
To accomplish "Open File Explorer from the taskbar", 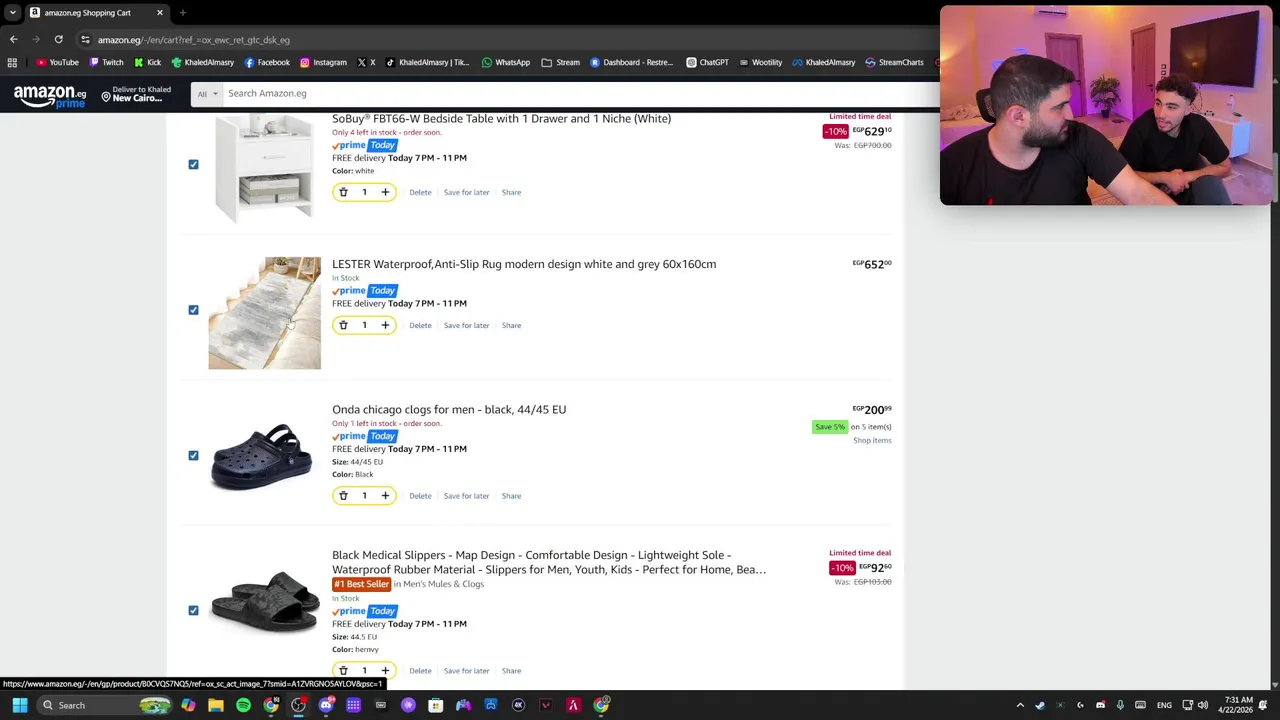I will tap(216, 705).
